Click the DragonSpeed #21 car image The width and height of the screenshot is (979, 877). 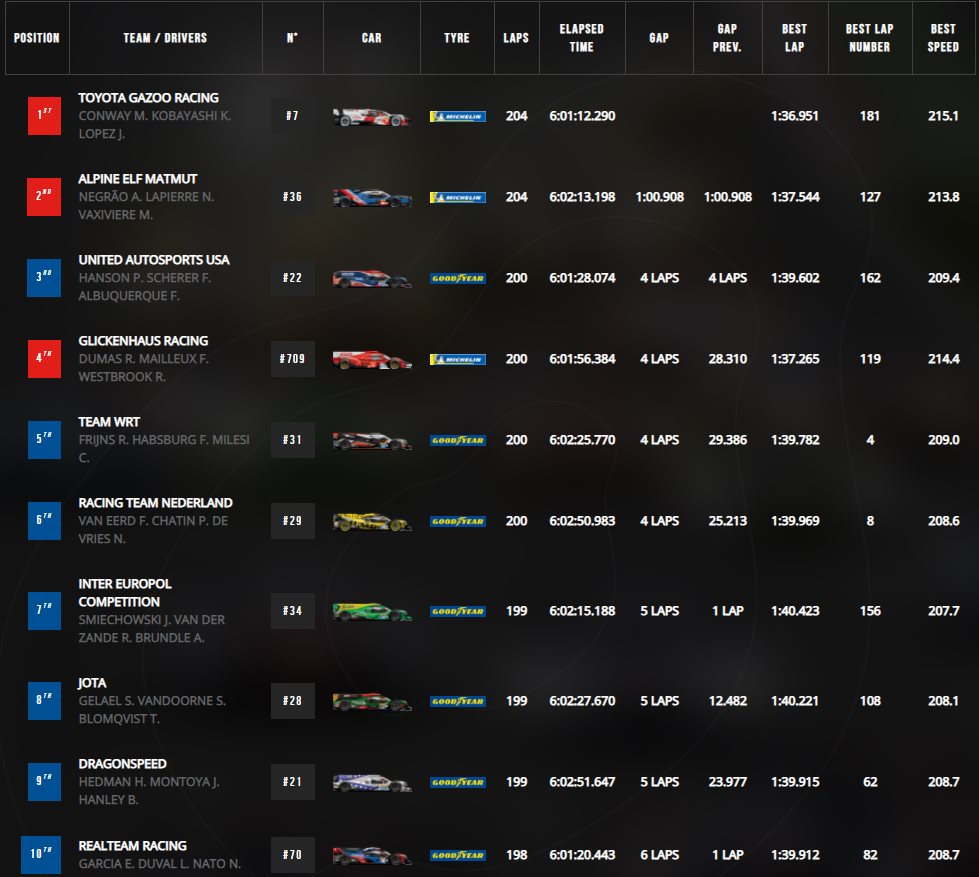pos(371,782)
